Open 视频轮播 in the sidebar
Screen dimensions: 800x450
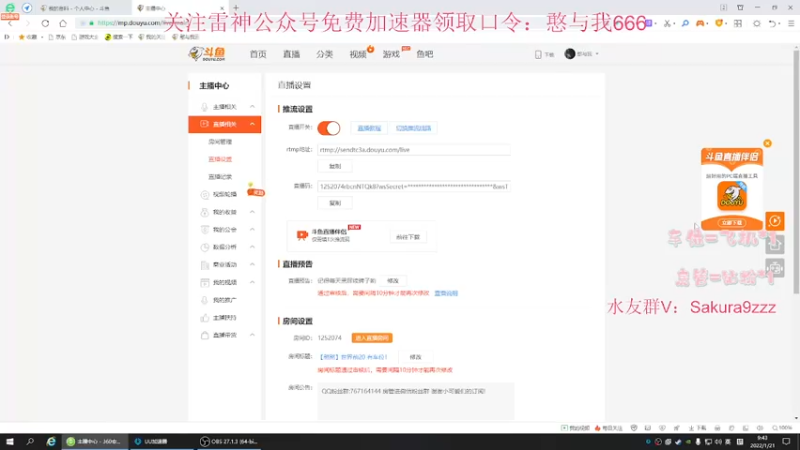coord(224,194)
